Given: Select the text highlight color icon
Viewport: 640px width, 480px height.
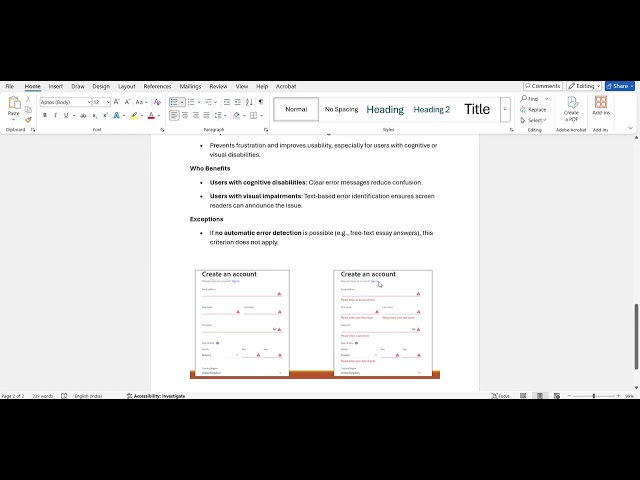Looking at the screenshot, I should pyautogui.click(x=134, y=116).
